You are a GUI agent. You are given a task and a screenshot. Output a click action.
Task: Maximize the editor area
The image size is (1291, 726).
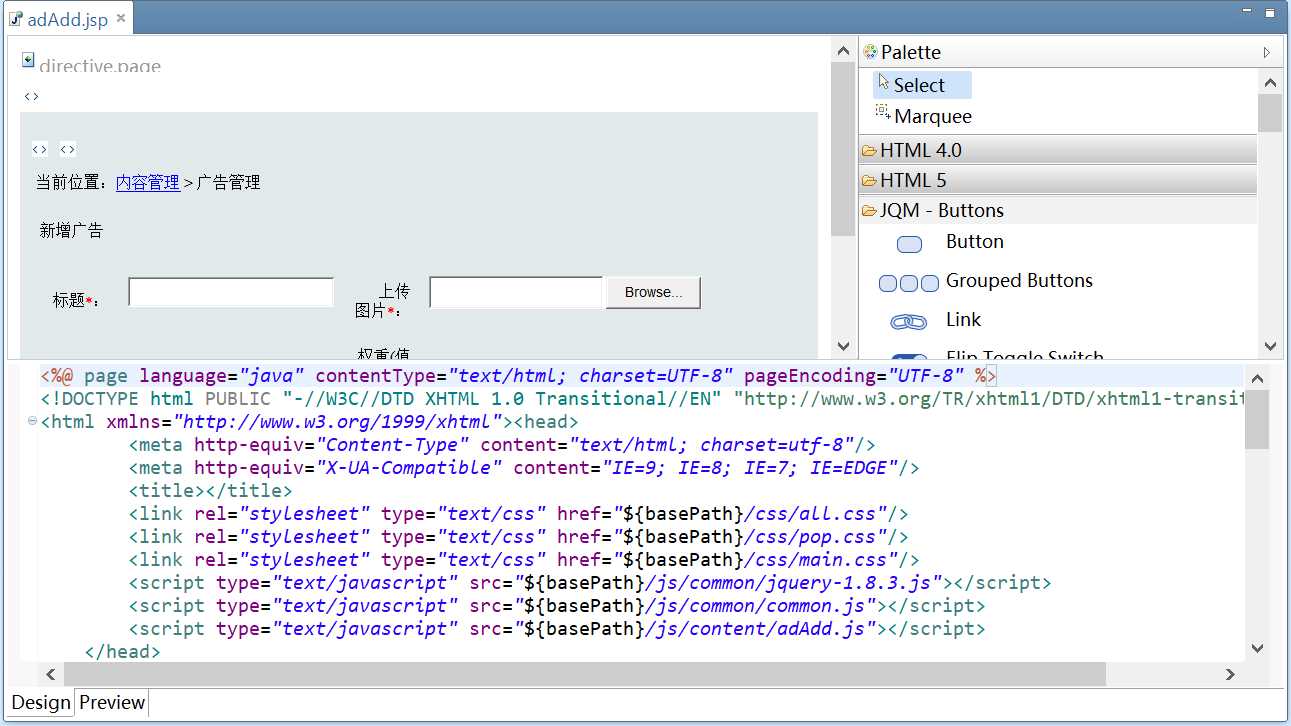[x=1270, y=13]
